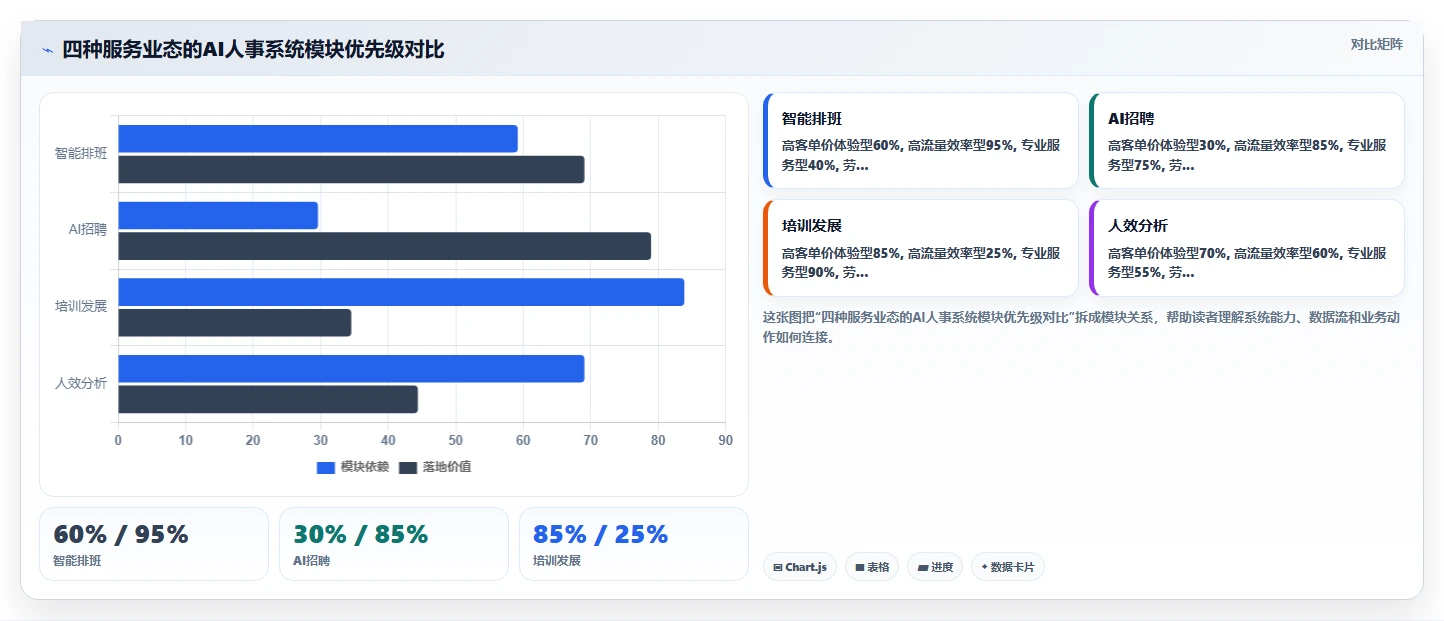Click the 30% / 85% AI招聘 stat card
This screenshot has width=1444, height=621.
click(x=394, y=544)
